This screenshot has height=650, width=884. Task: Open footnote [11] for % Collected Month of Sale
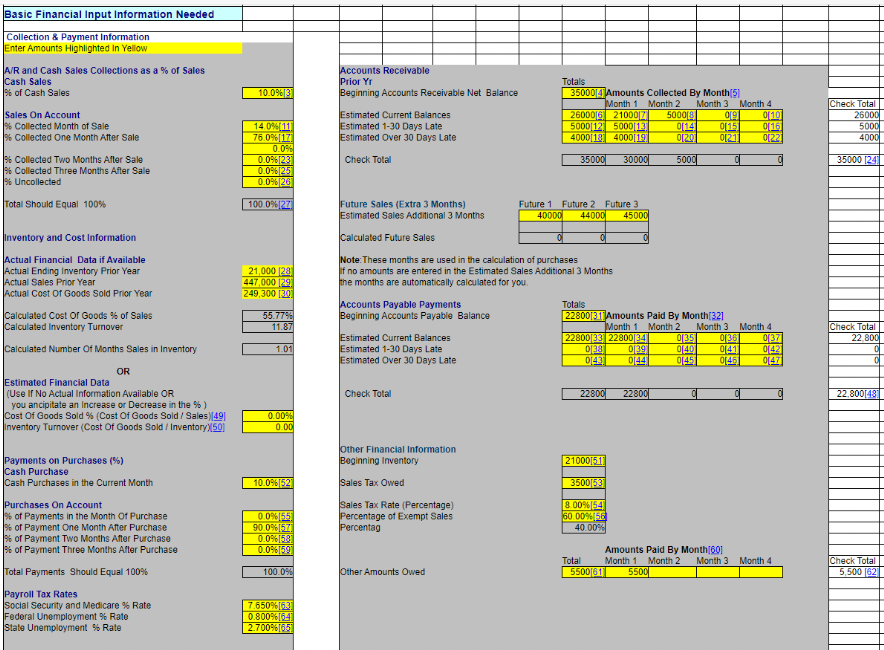click(x=286, y=126)
